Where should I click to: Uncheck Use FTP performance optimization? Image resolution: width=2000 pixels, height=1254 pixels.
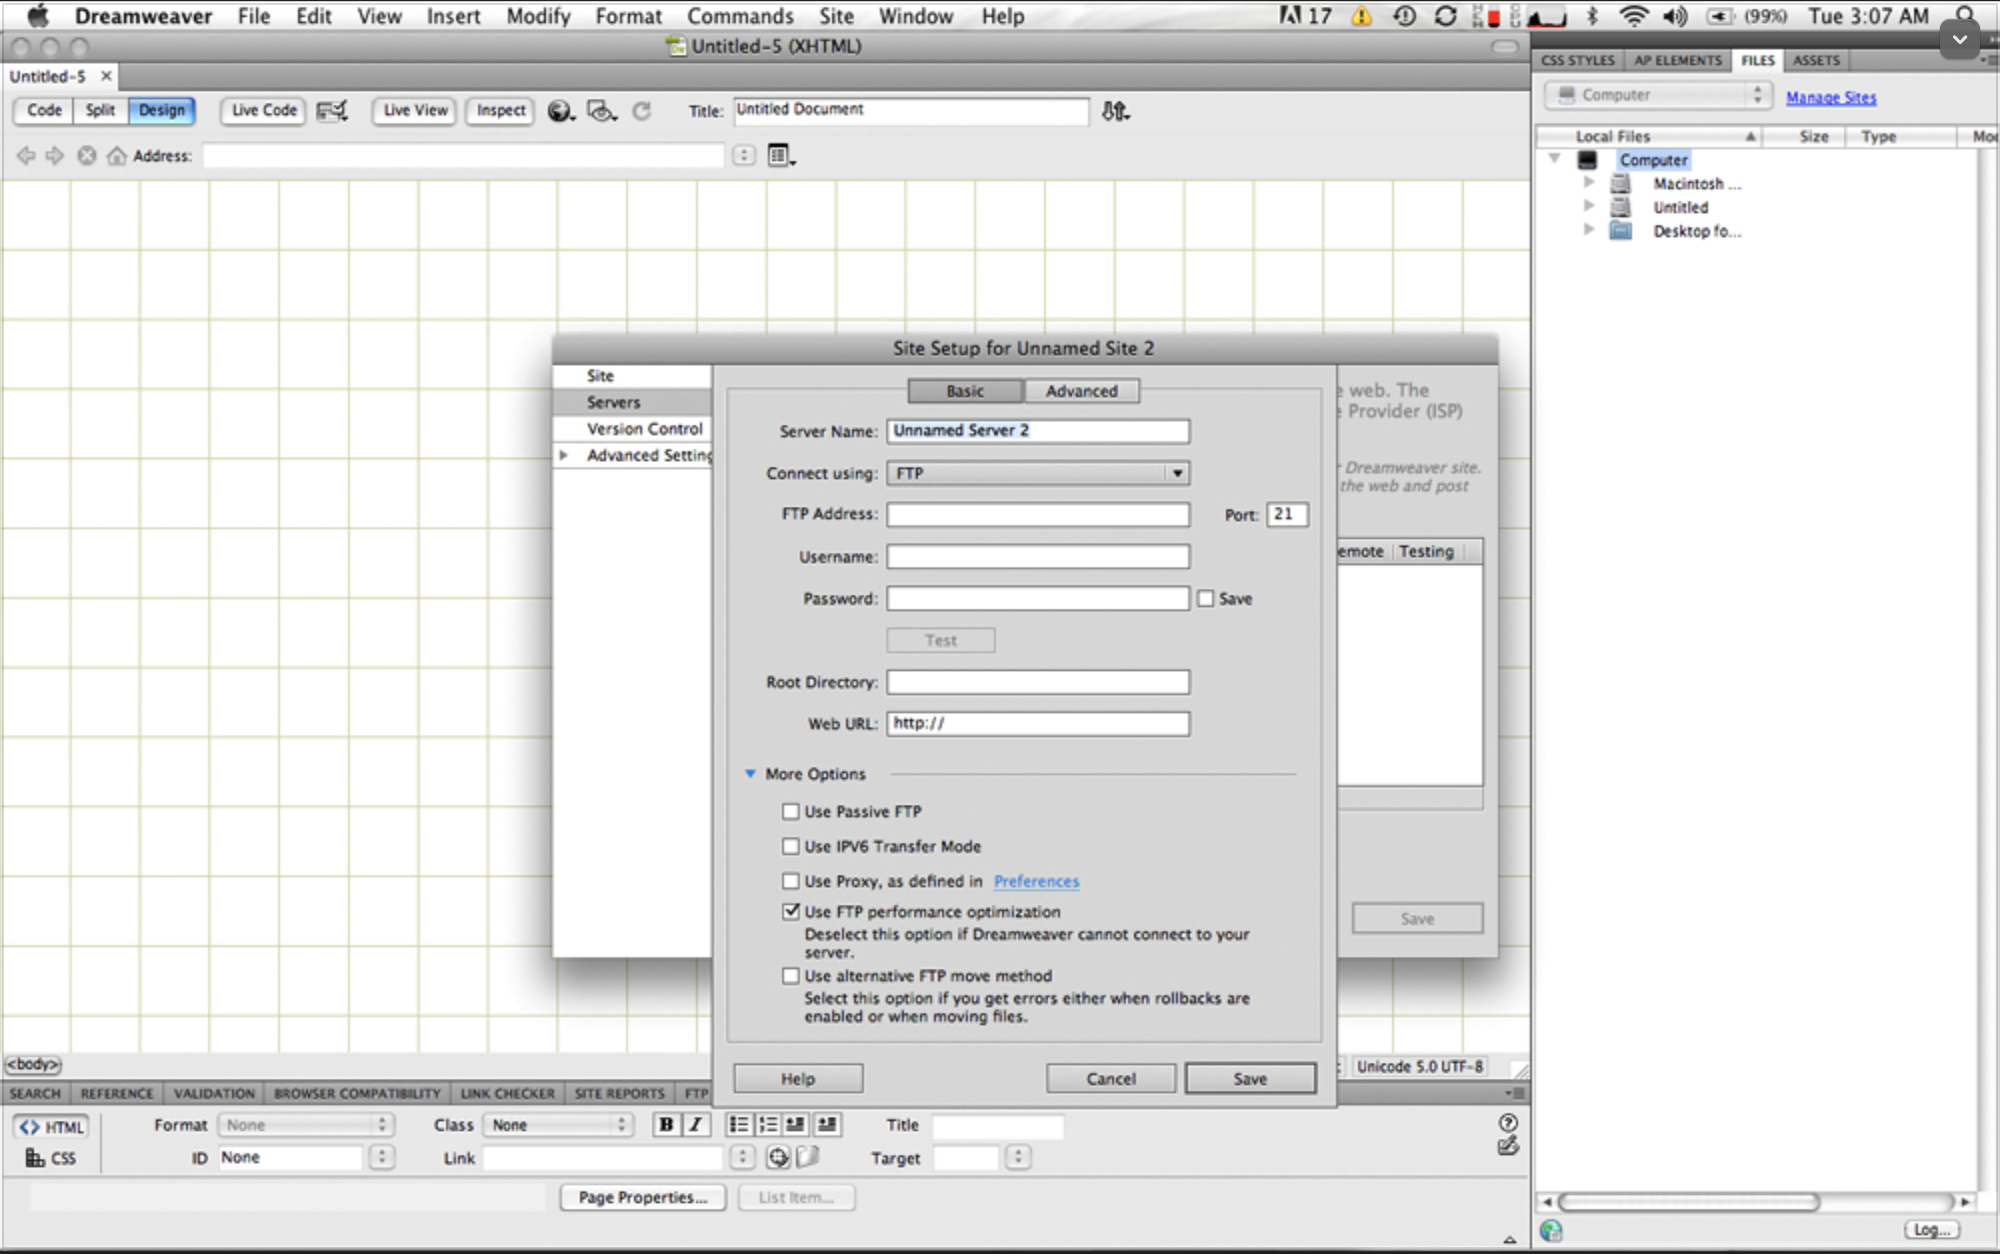point(791,912)
